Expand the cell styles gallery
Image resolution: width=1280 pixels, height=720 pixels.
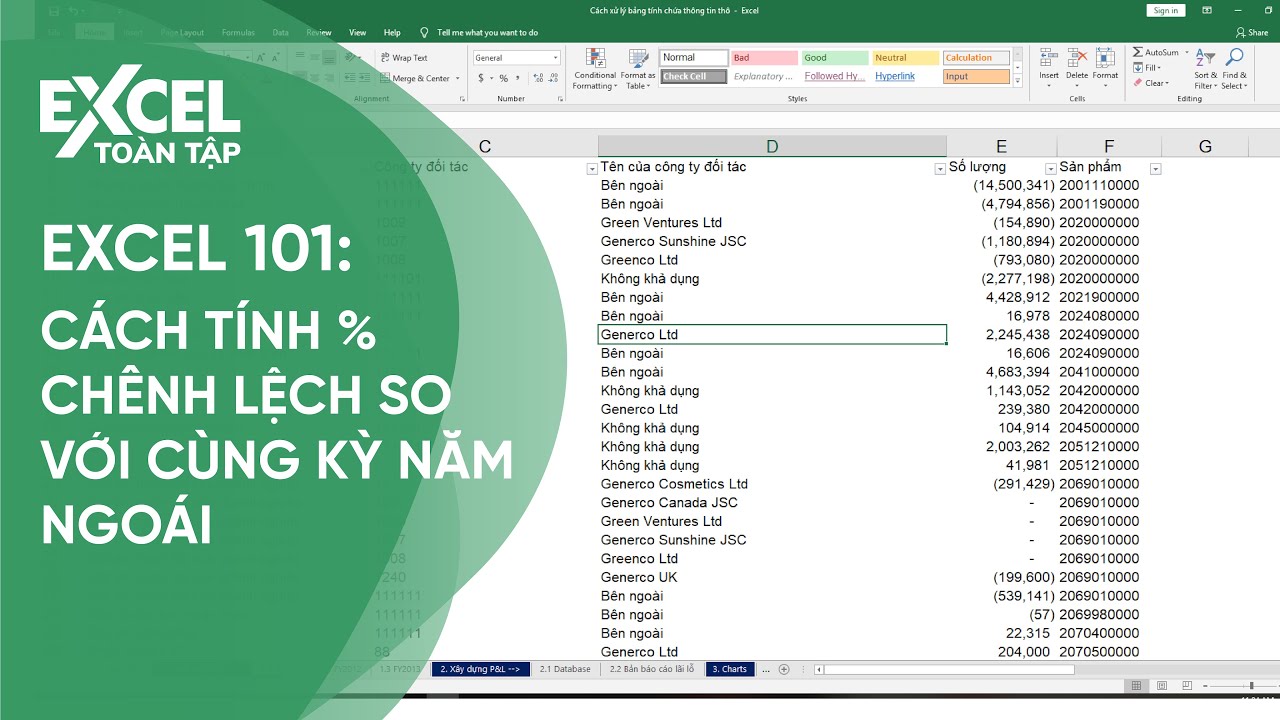(x=1019, y=81)
